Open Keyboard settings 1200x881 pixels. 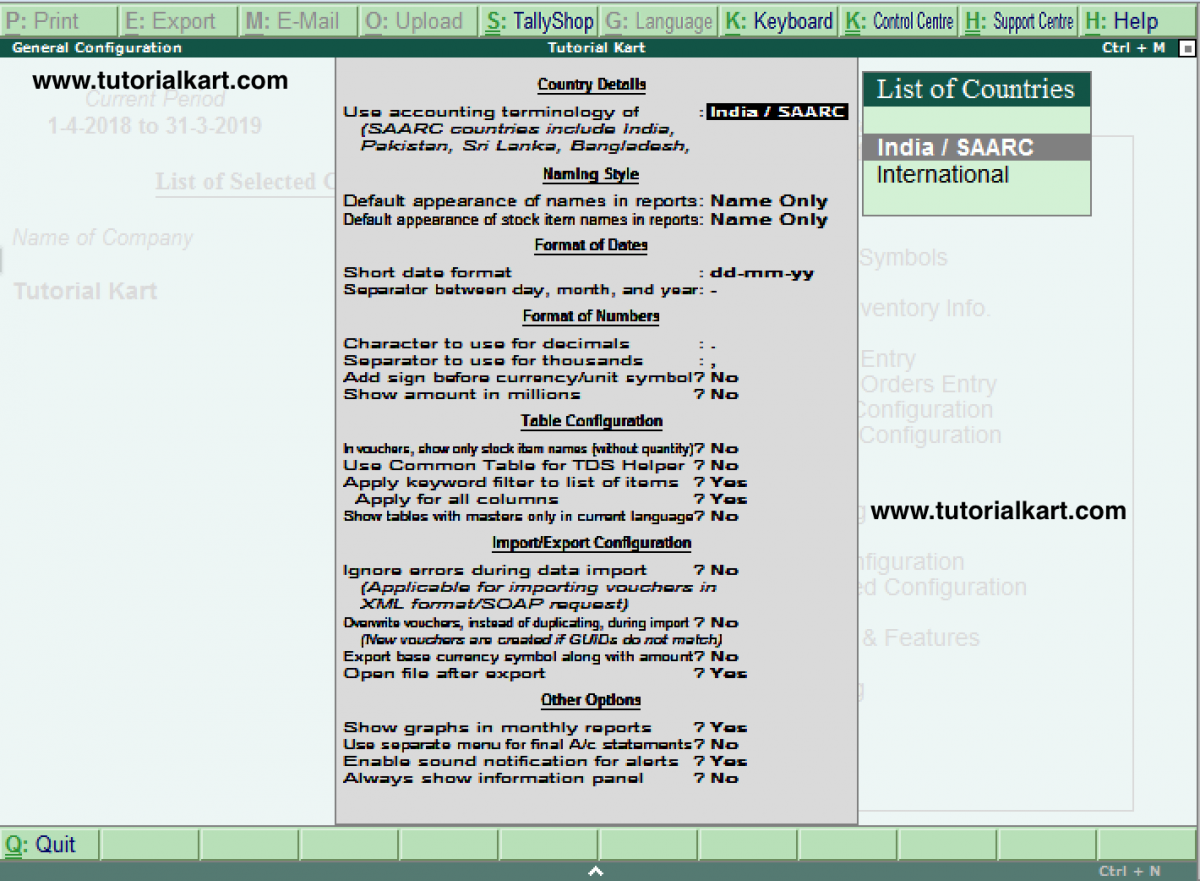click(x=778, y=20)
